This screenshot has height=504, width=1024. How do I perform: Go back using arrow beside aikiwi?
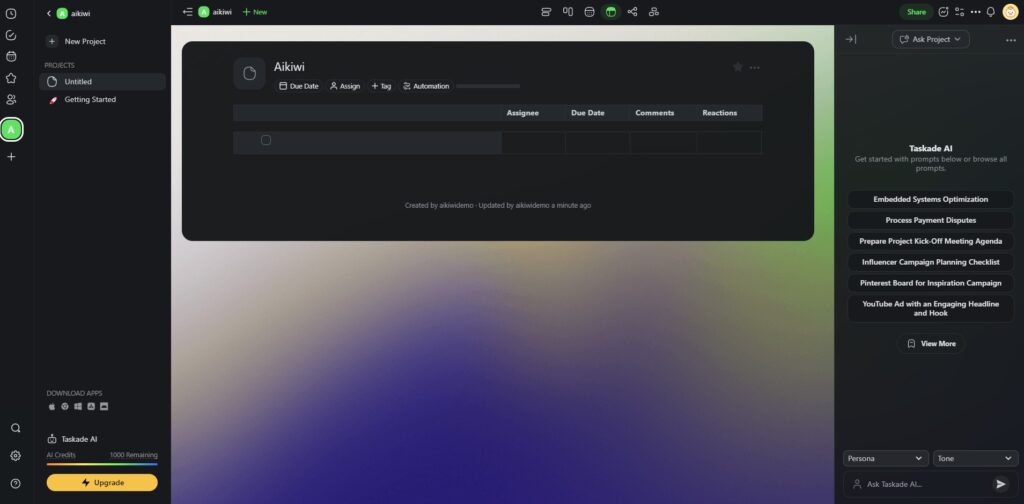coord(48,13)
